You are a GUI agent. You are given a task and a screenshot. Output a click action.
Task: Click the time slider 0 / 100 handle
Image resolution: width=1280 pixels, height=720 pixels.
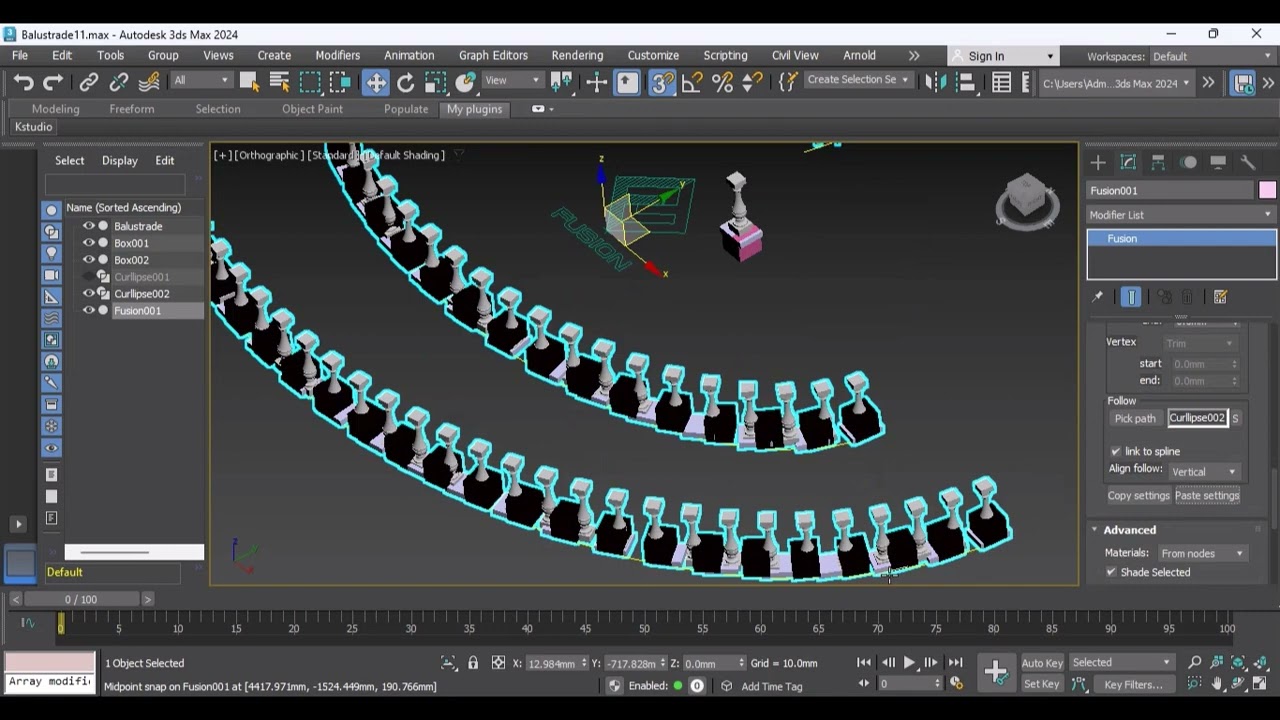81,599
